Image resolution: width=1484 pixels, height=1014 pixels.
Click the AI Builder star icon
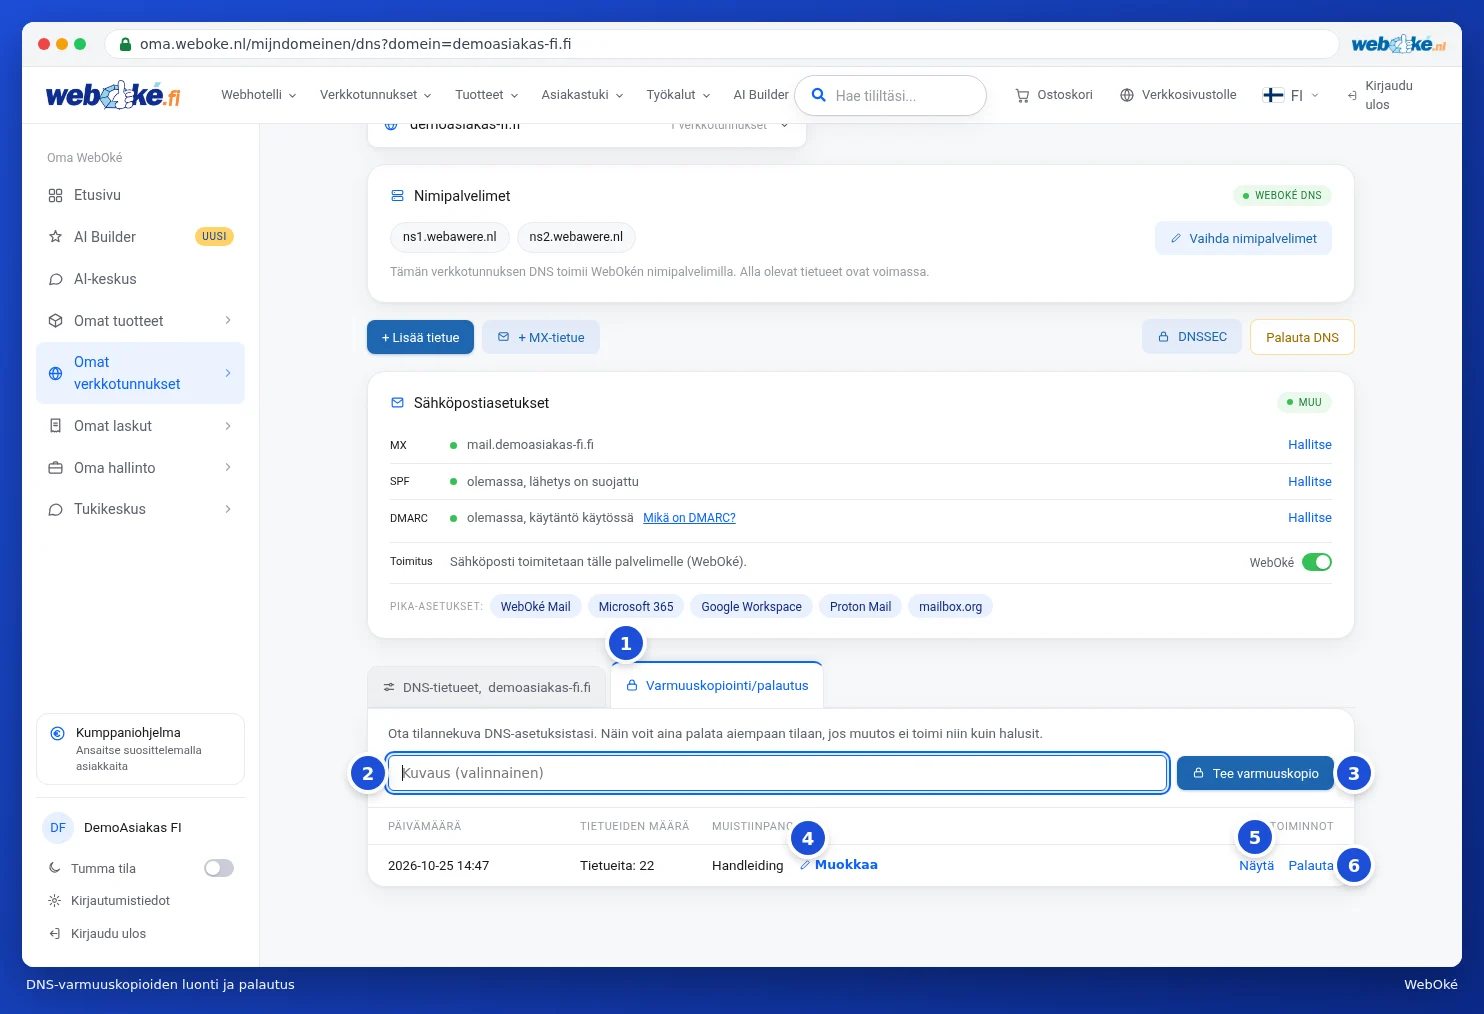pos(56,237)
